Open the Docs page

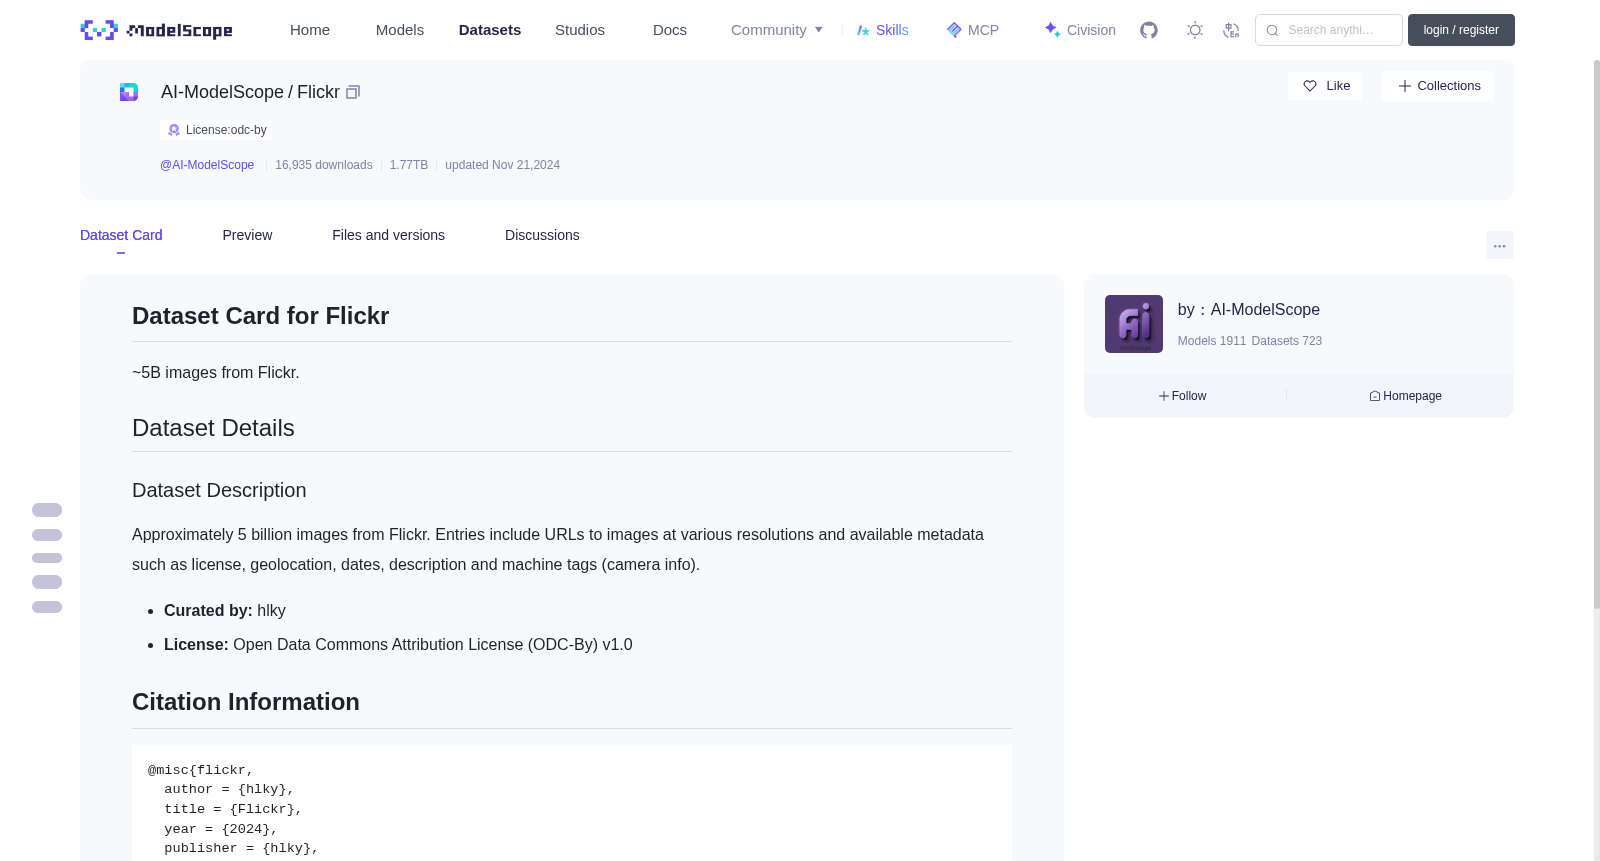click(670, 30)
